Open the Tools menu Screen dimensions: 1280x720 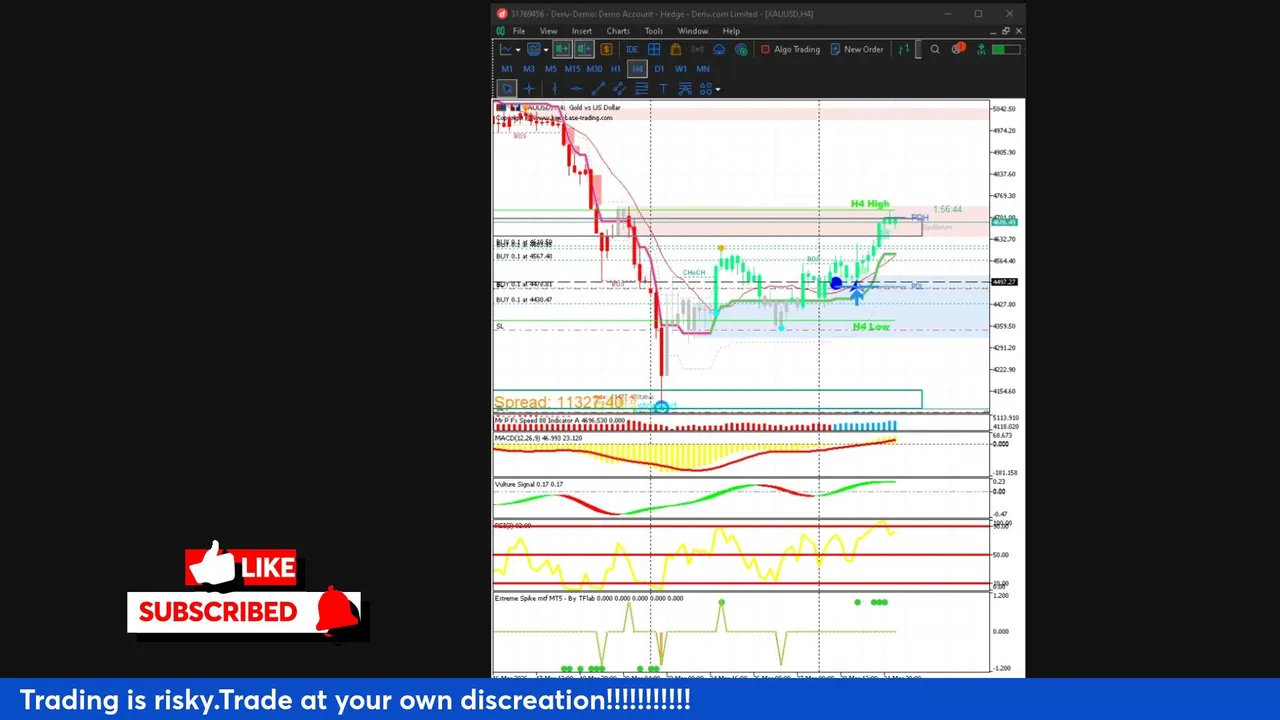[x=654, y=31]
